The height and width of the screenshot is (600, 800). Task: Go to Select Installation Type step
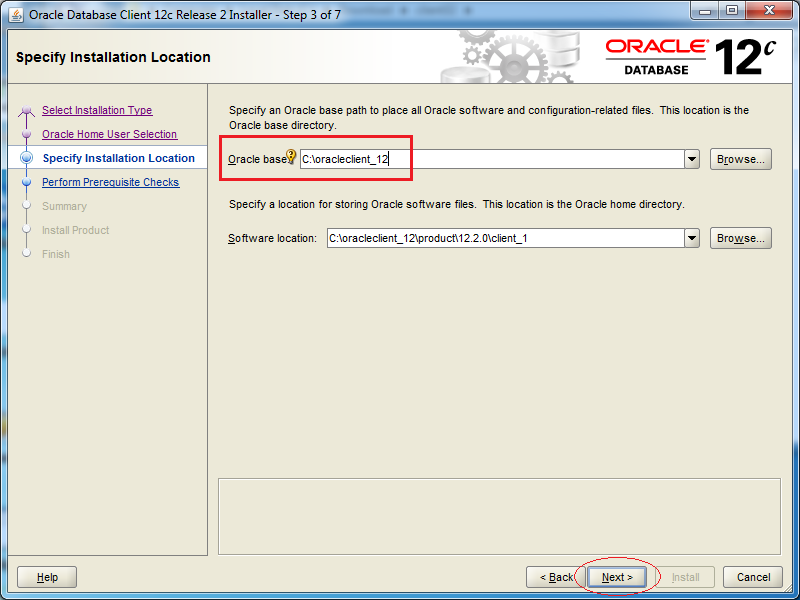tap(97, 110)
